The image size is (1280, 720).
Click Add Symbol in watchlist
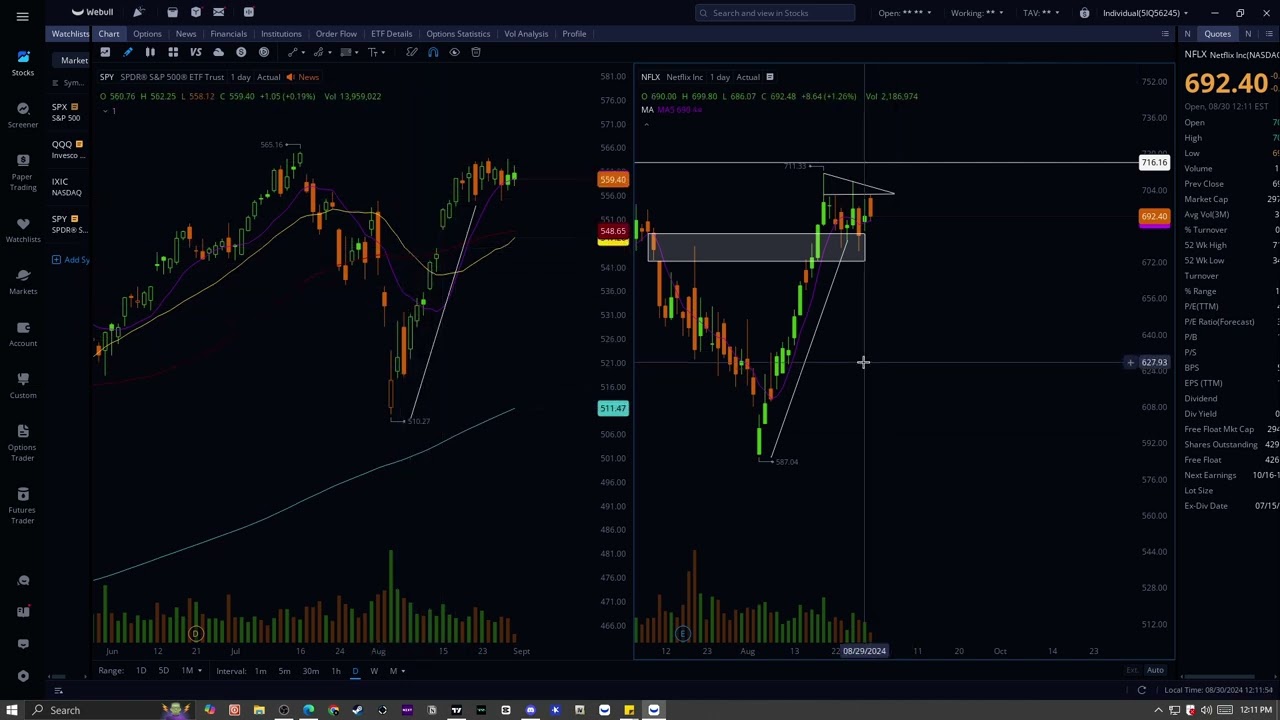[70, 260]
